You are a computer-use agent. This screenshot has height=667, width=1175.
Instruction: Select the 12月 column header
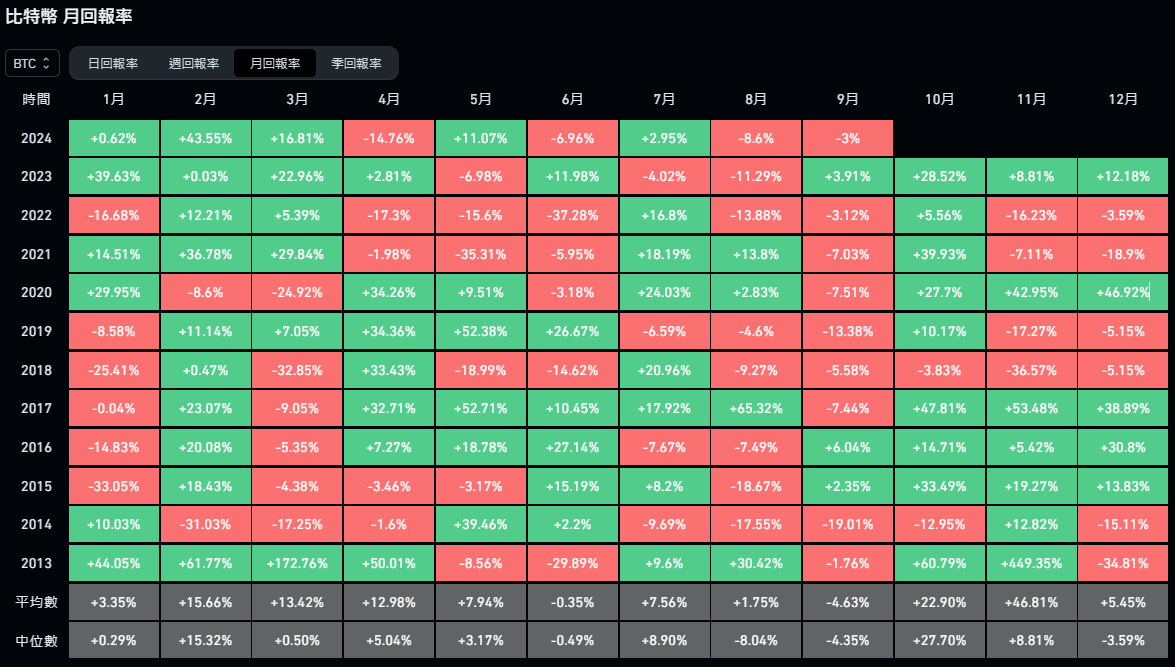pos(1123,99)
